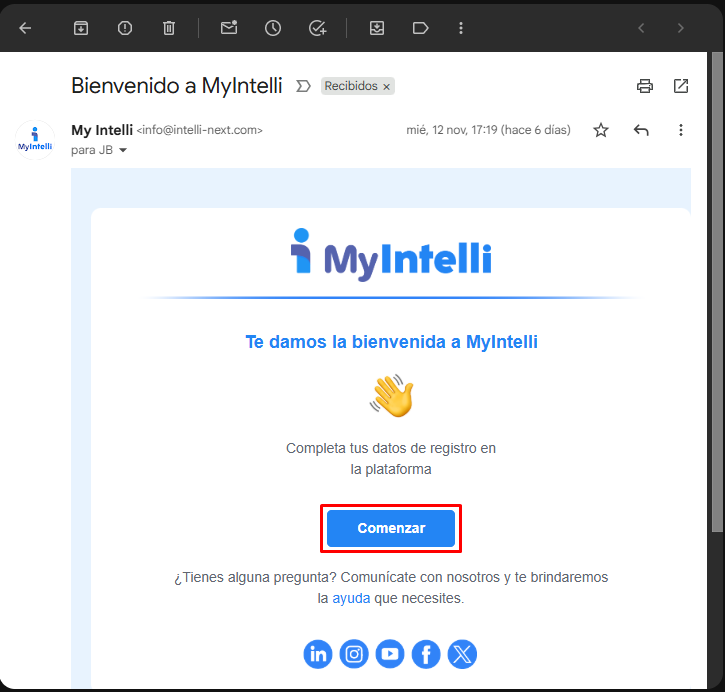Open the Move to icon
The width and height of the screenshot is (725, 692).
click(377, 28)
